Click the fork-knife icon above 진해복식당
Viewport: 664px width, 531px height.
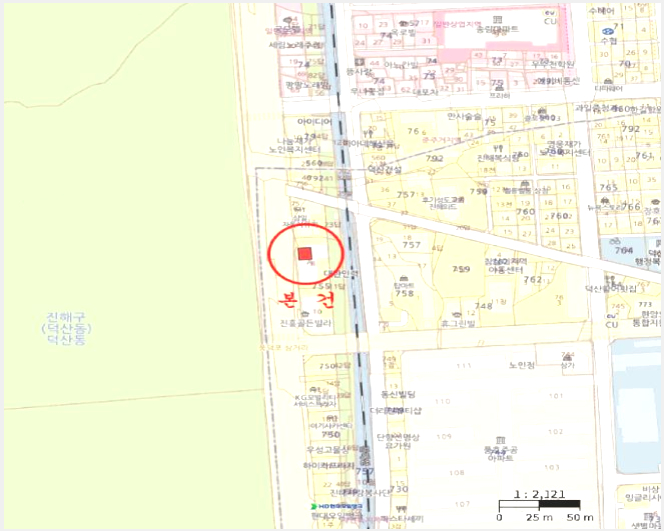[498, 149]
